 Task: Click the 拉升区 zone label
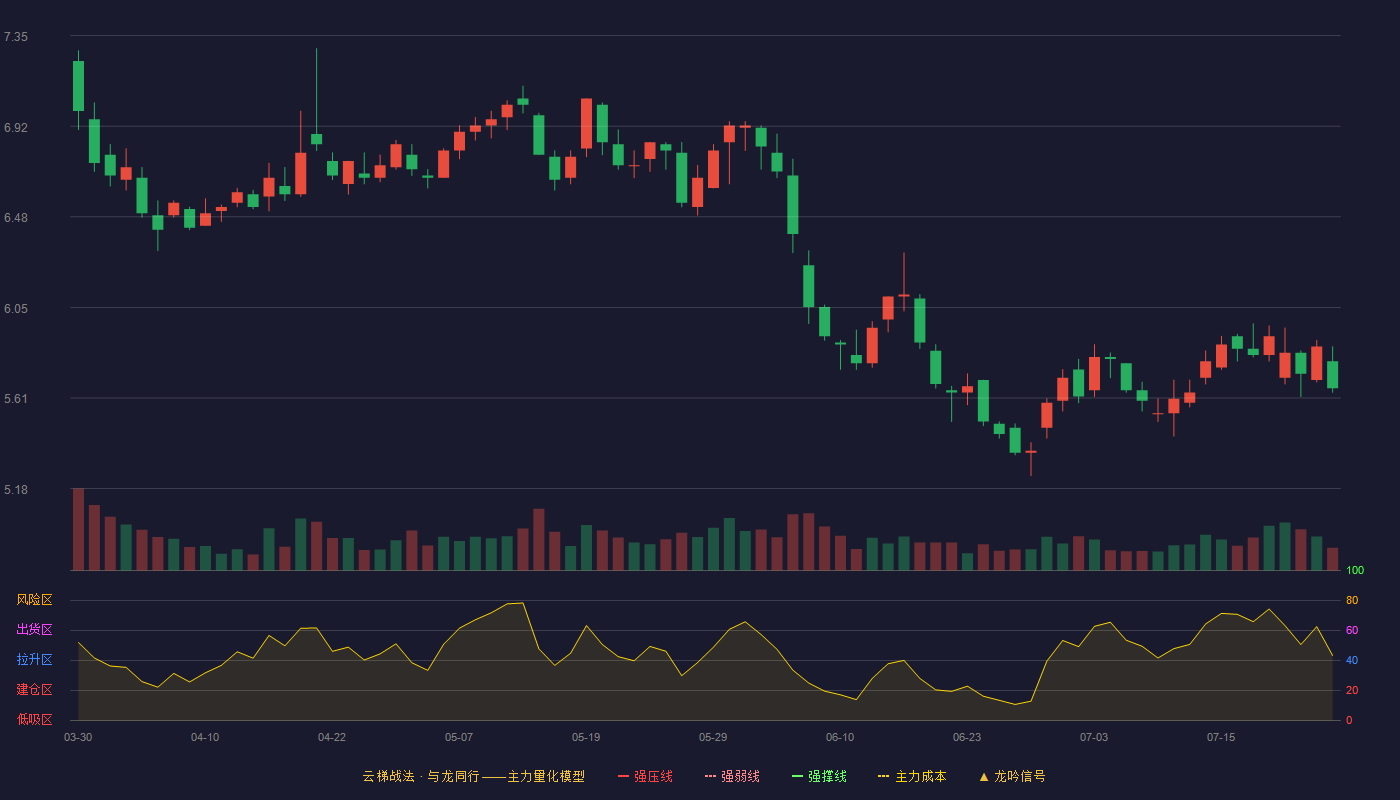point(34,660)
